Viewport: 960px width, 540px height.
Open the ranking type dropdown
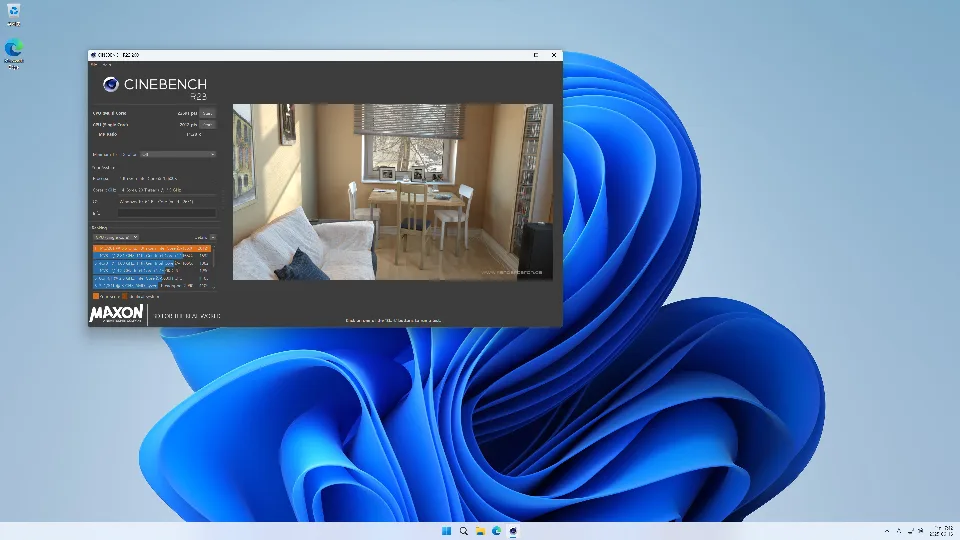tap(116, 237)
